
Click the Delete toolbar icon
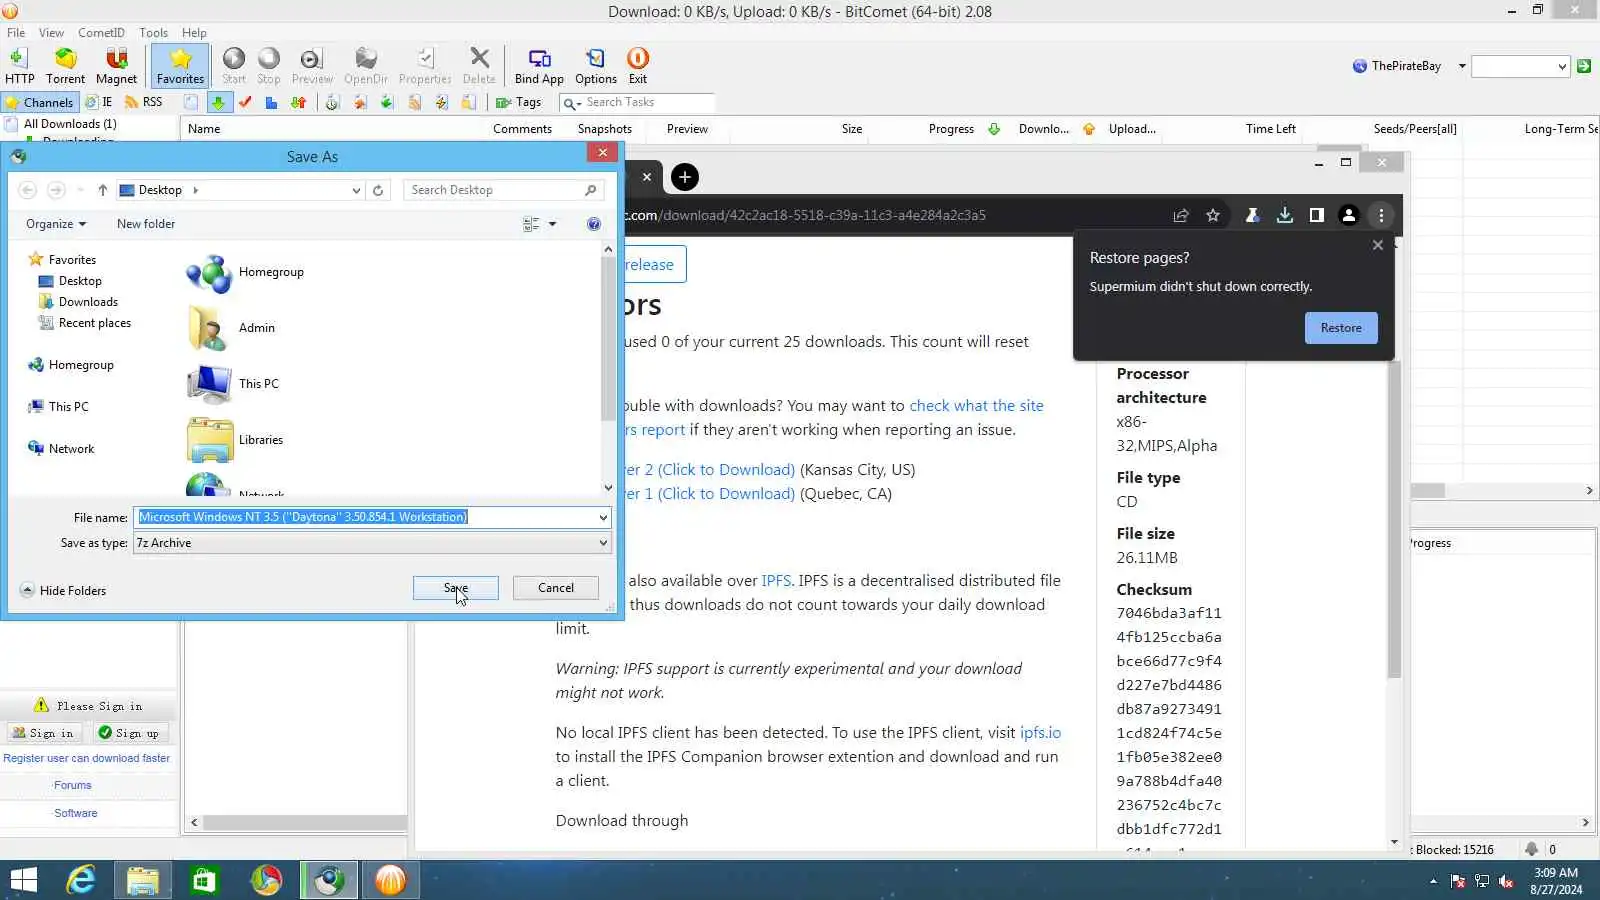(x=479, y=66)
